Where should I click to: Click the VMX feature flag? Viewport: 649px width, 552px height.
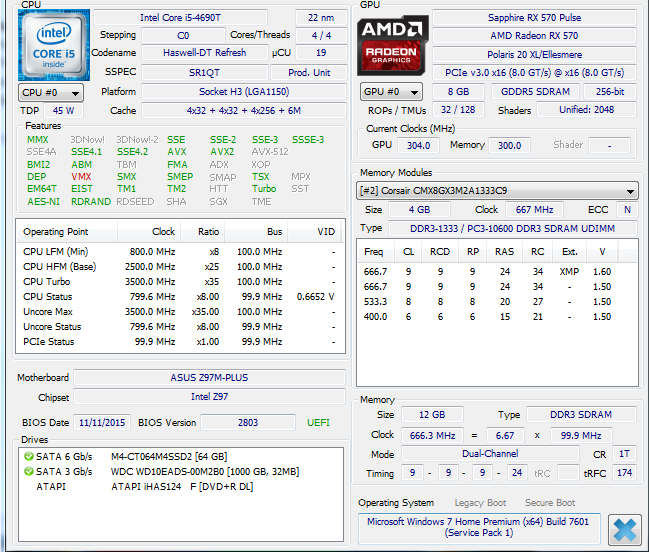(81, 177)
